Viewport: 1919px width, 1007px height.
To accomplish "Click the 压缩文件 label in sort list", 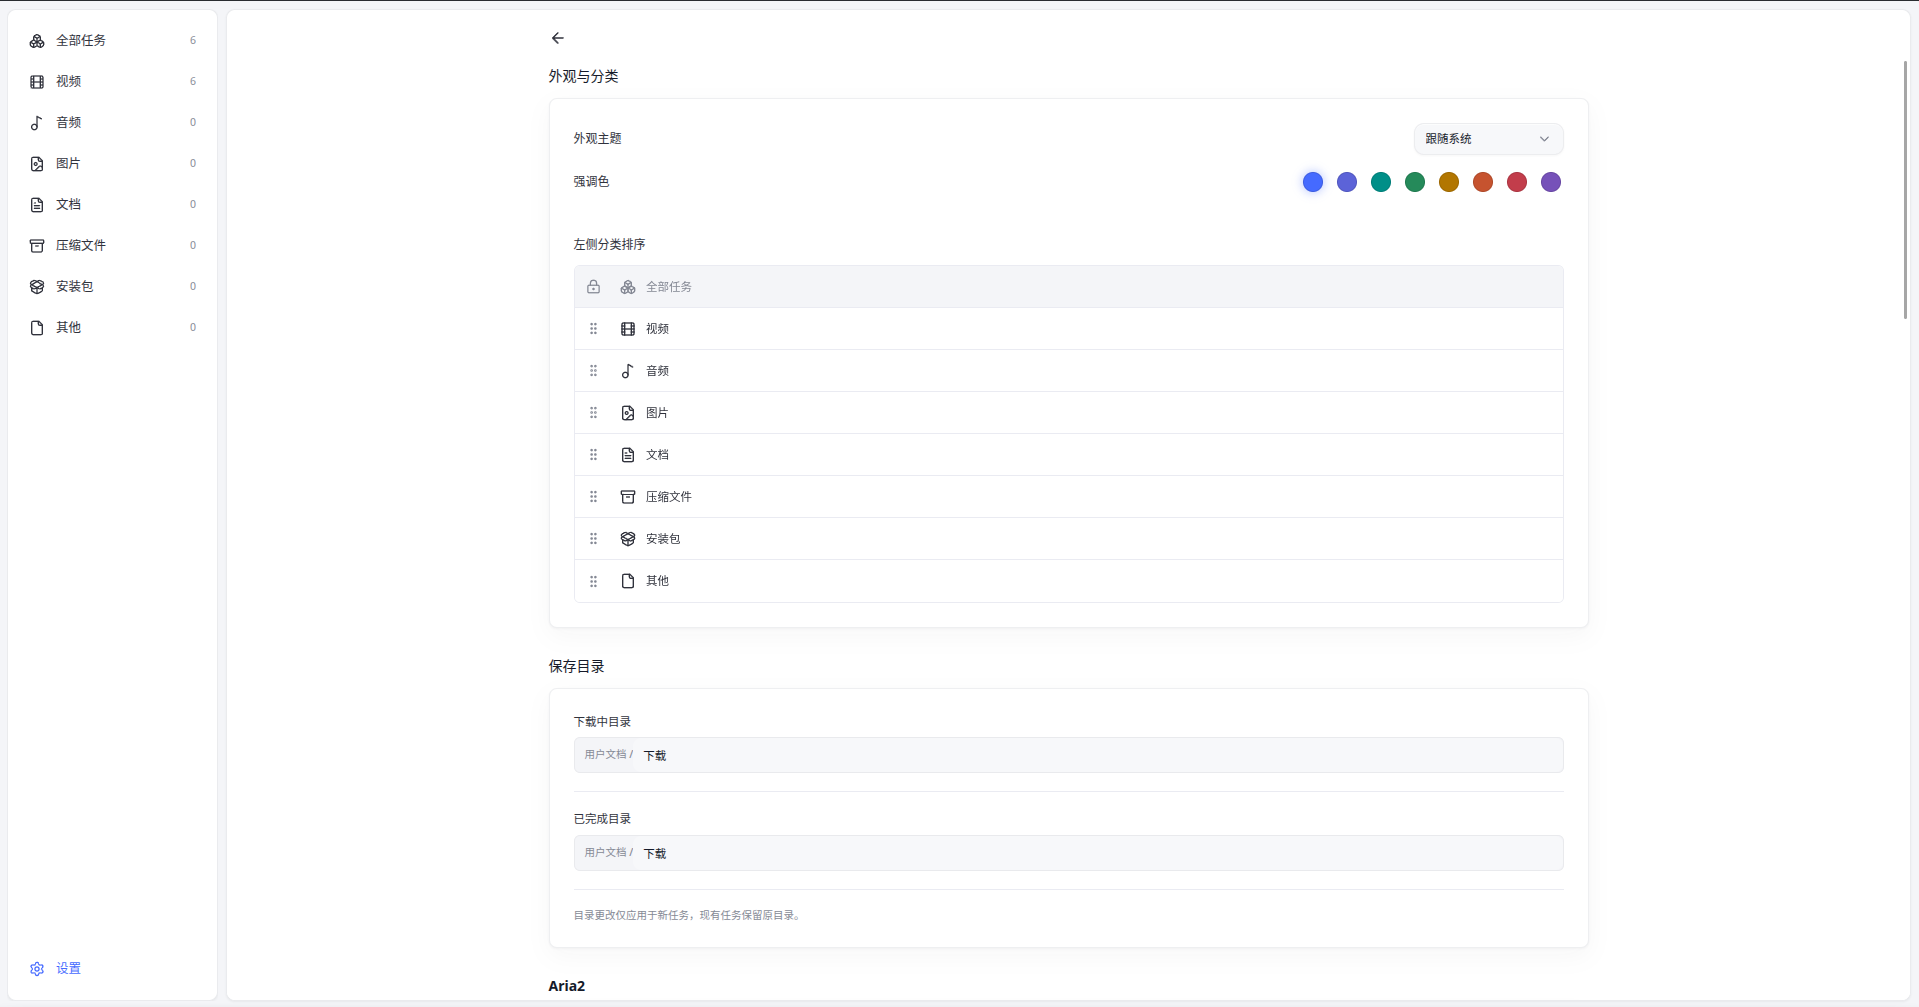I will point(669,497).
